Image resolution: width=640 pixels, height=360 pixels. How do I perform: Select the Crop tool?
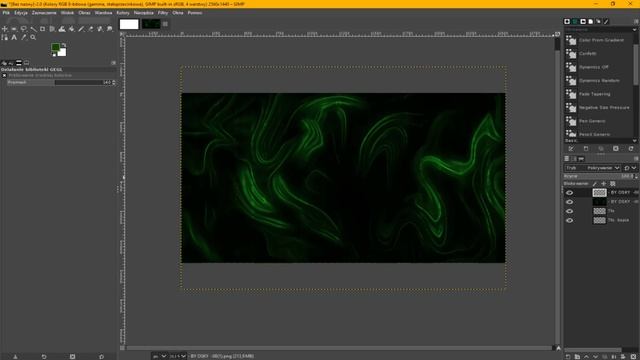click(43, 29)
